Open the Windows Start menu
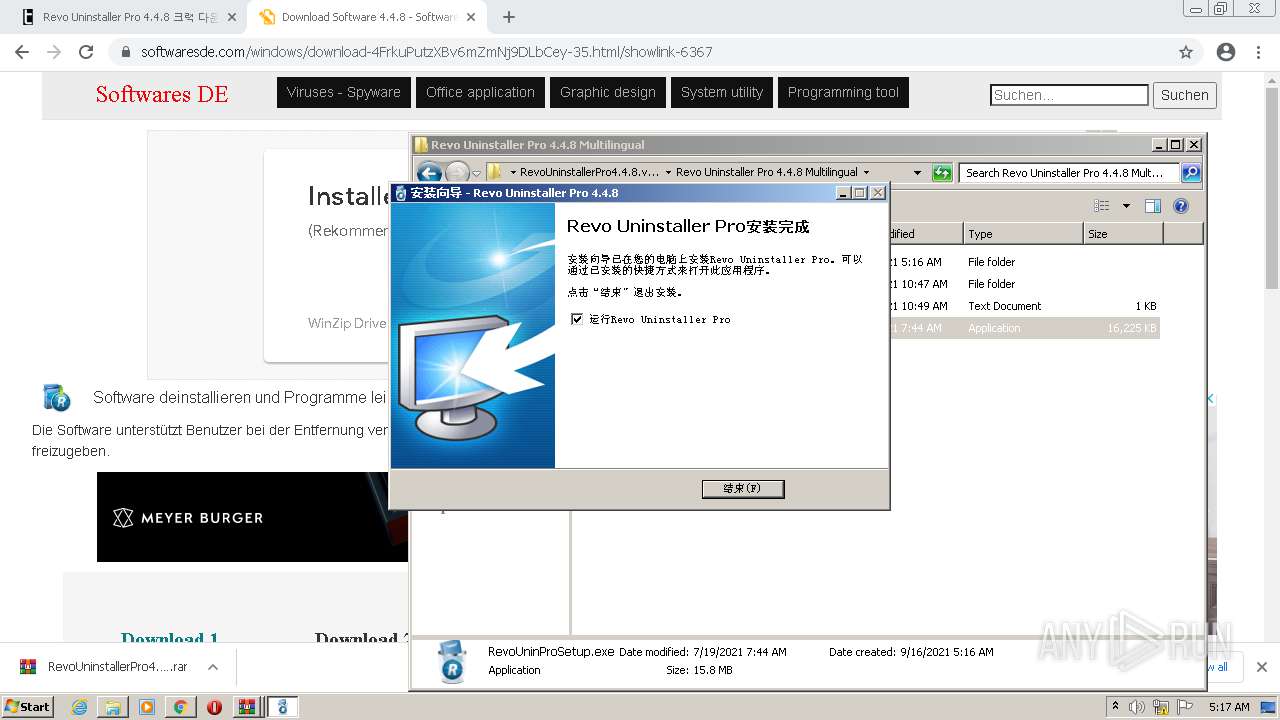 pos(28,706)
